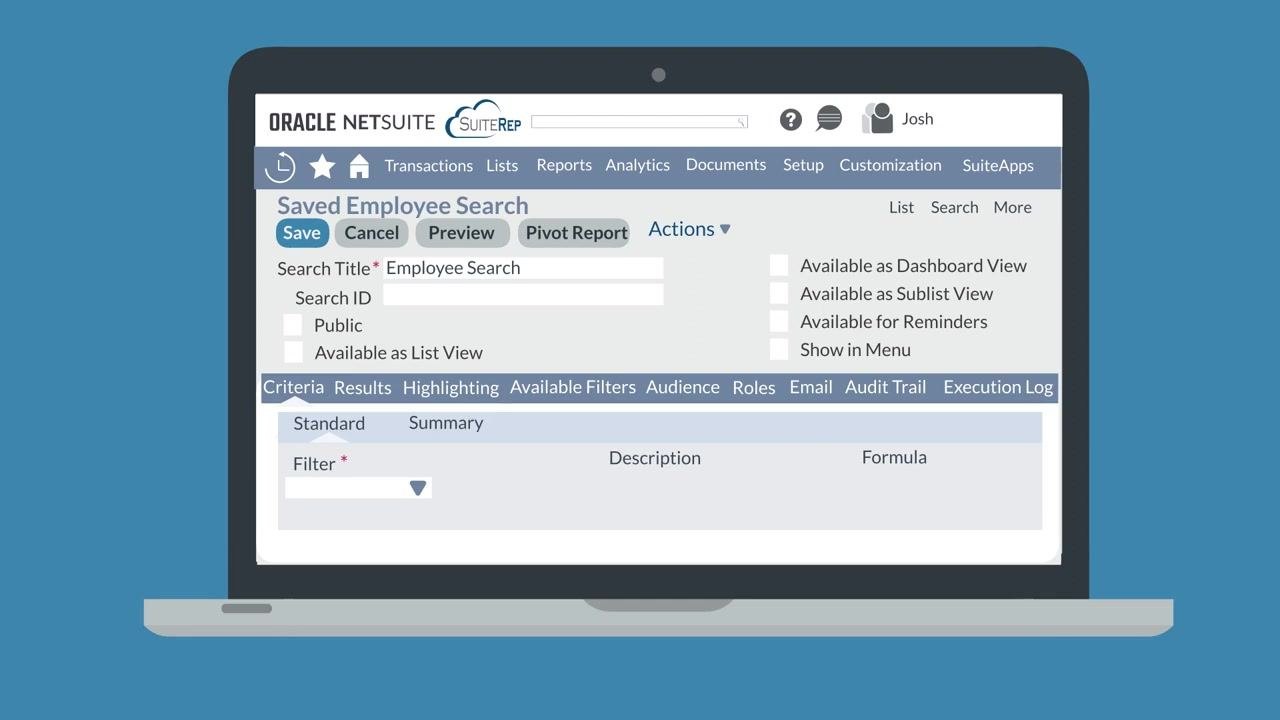Select the Standard subtab
The image size is (1280, 720).
coord(329,424)
